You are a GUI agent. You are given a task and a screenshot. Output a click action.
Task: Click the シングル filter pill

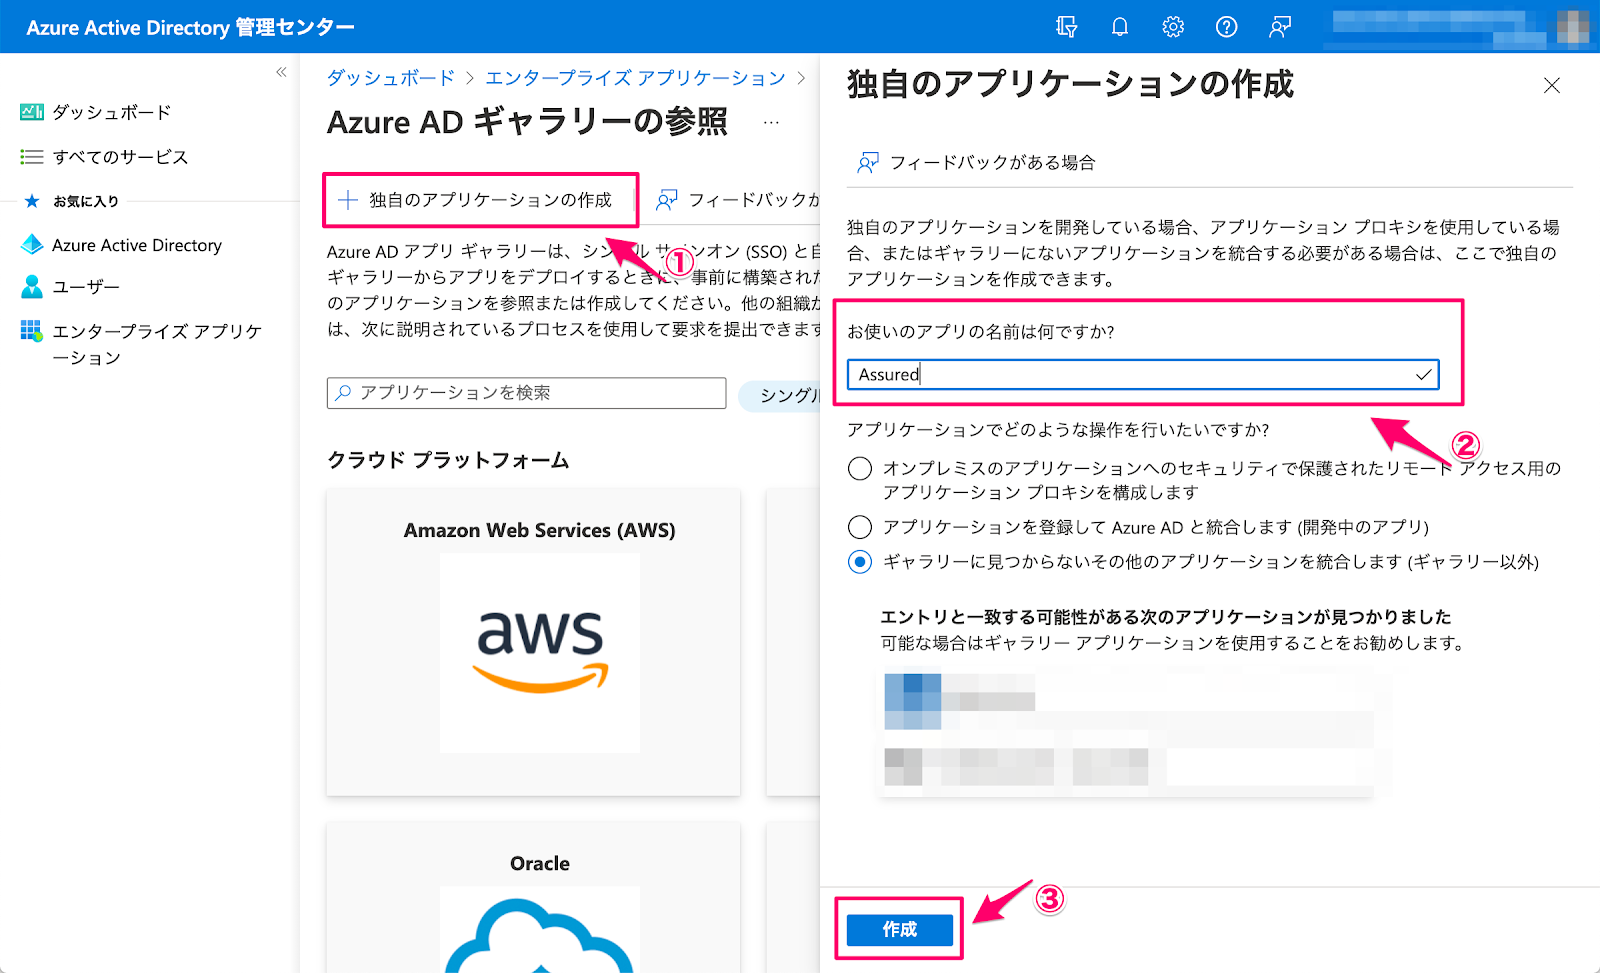780,396
